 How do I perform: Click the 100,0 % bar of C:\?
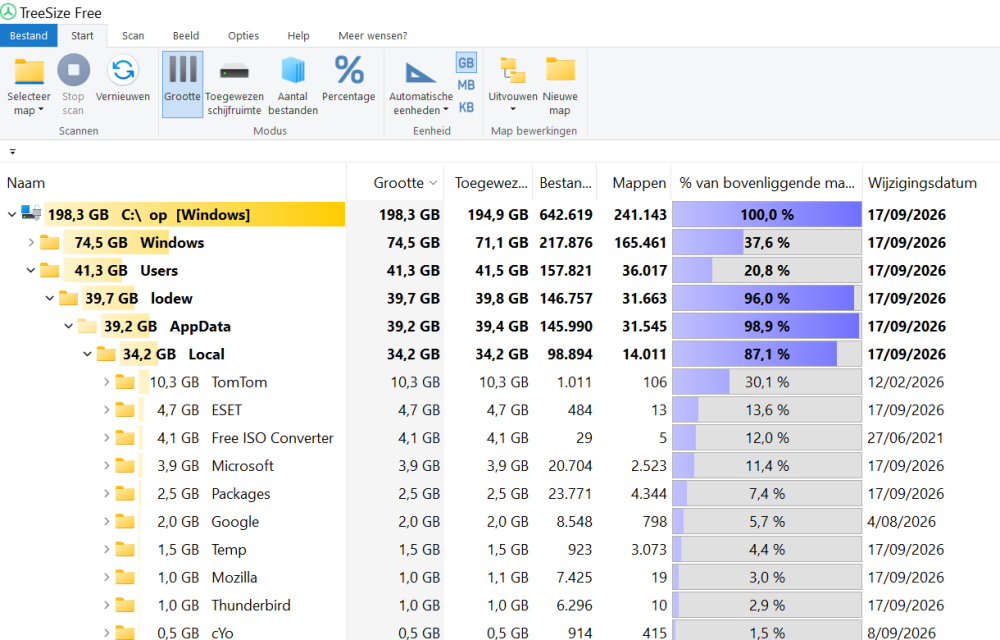(x=767, y=215)
